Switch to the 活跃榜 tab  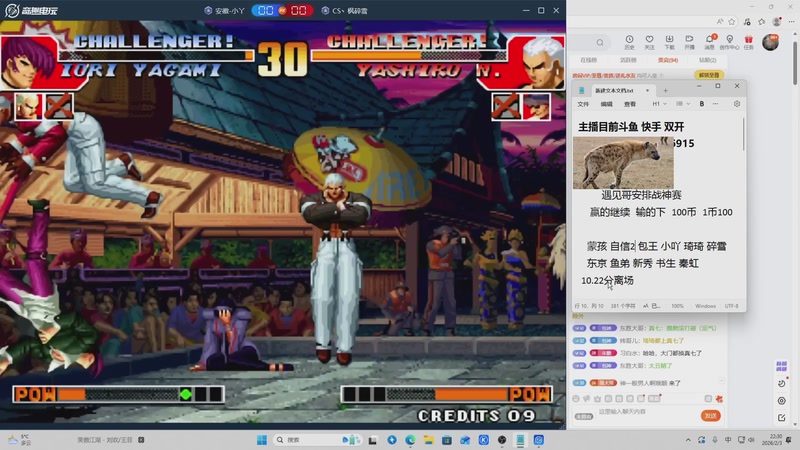pyautogui.click(x=628, y=60)
